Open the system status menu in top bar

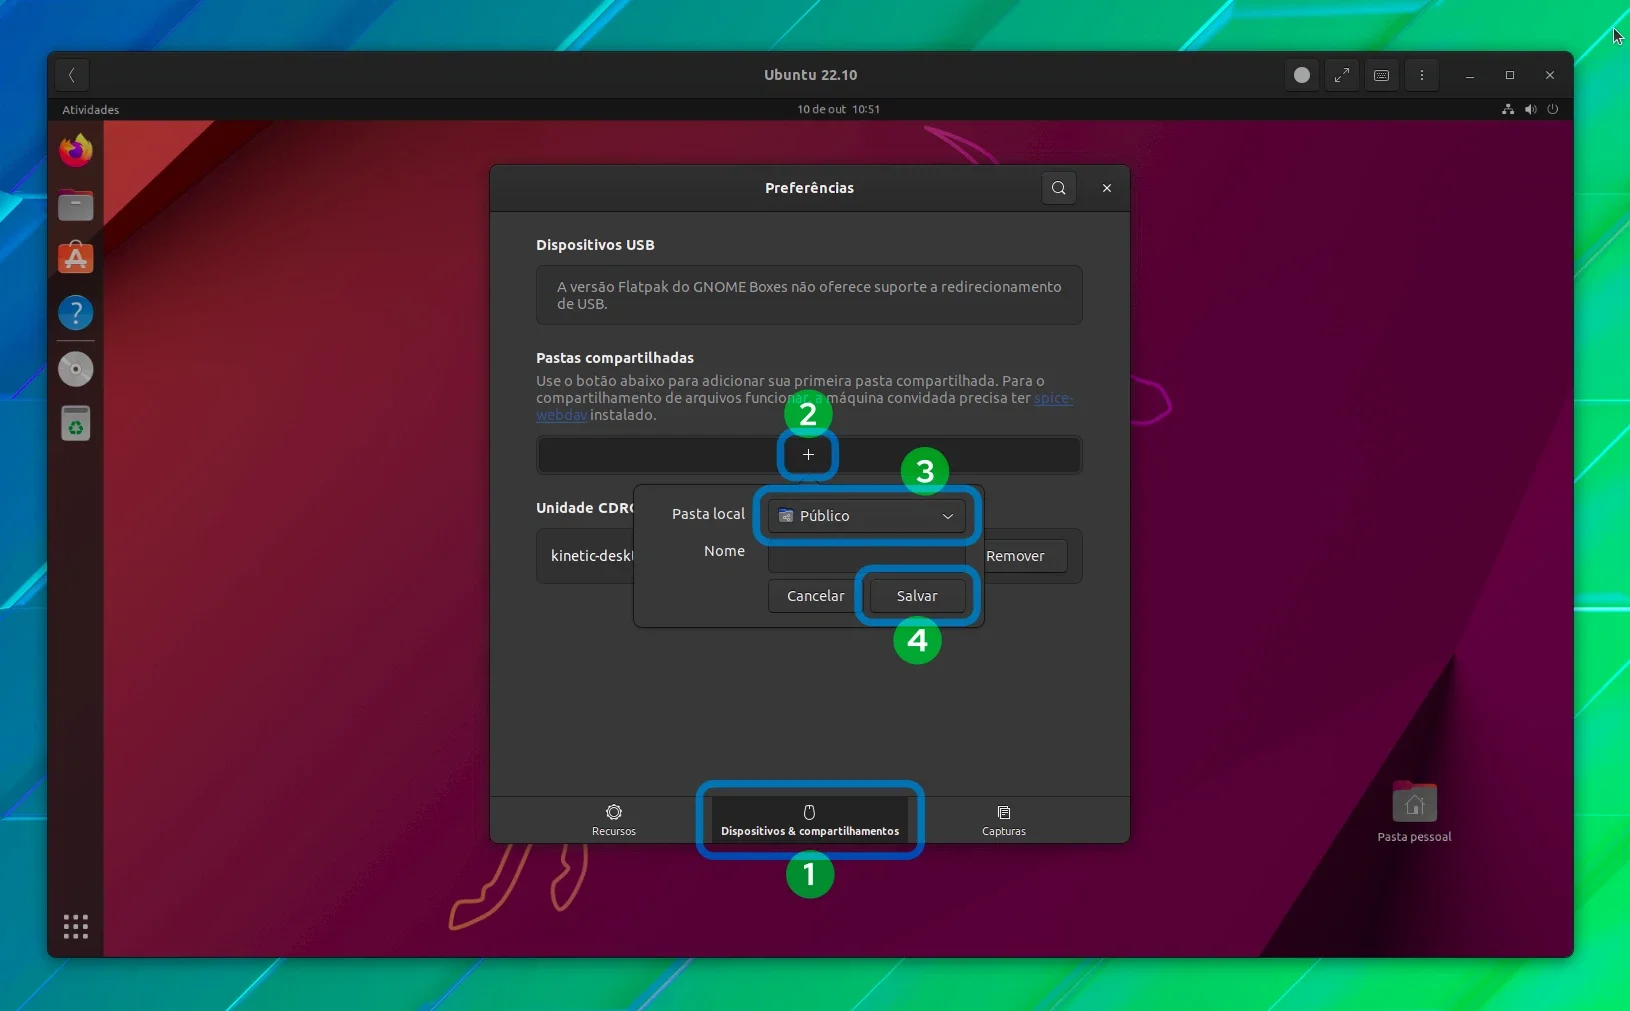coord(1530,109)
